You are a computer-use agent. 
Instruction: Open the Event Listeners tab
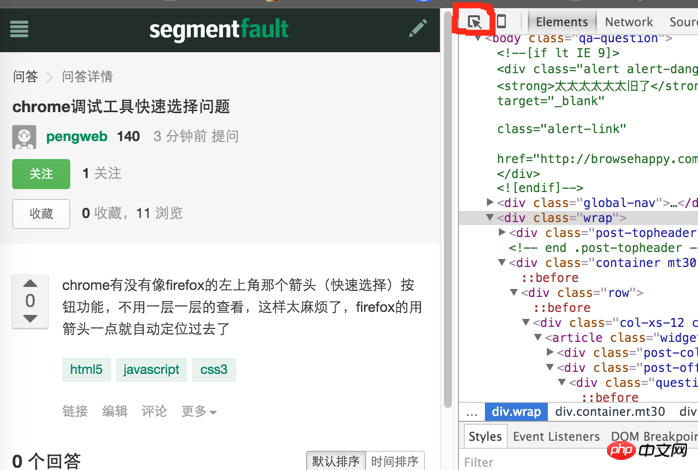(556, 436)
